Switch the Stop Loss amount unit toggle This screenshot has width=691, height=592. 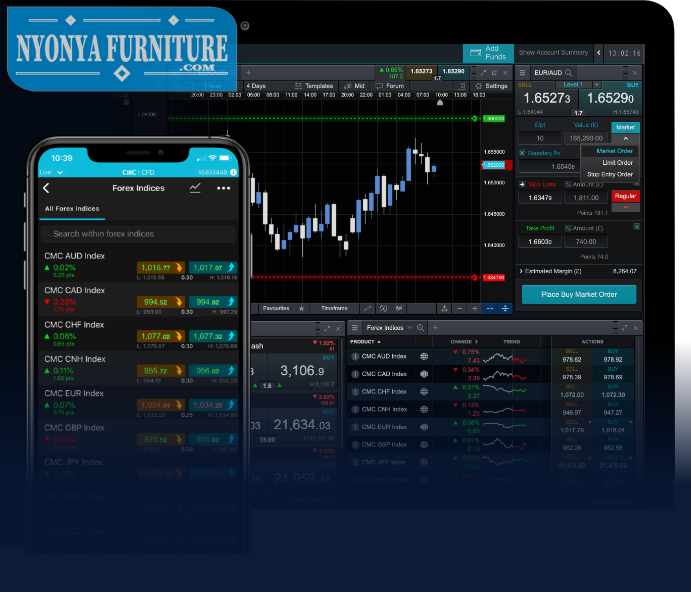click(x=568, y=184)
